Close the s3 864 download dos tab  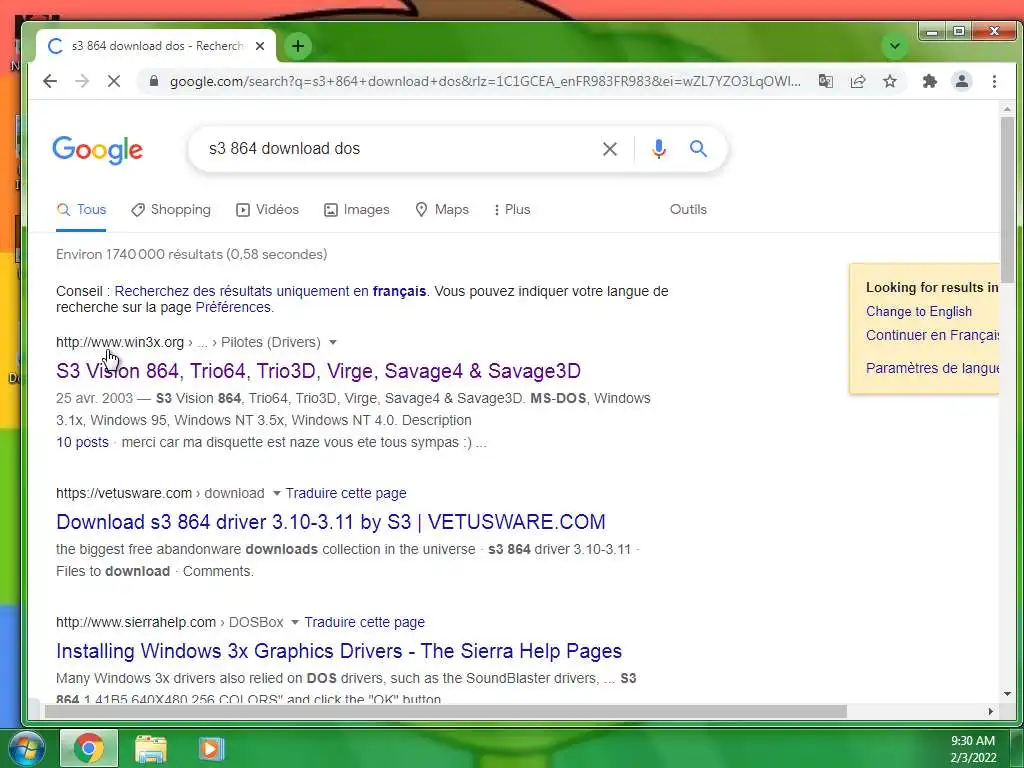[260, 46]
